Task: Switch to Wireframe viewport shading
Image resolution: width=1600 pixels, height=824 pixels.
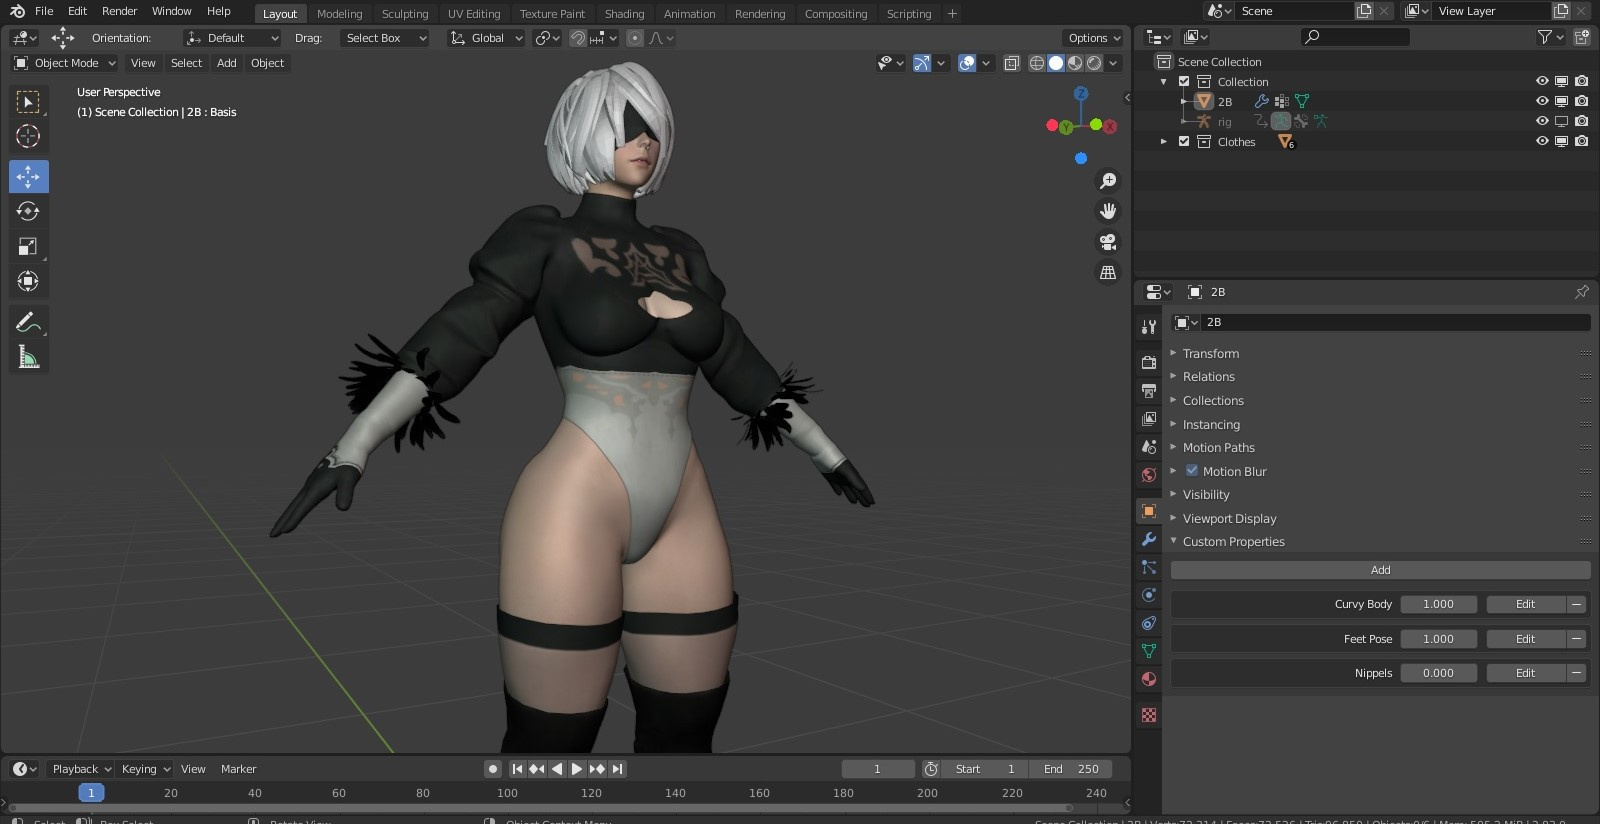Action: [1037, 63]
